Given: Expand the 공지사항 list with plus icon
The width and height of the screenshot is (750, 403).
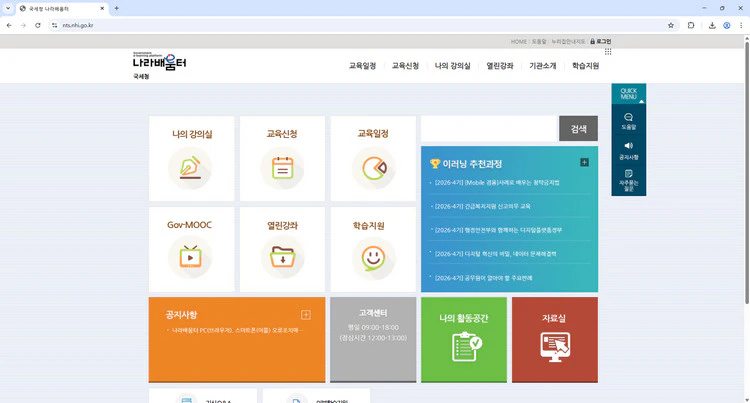Looking at the screenshot, I should [x=306, y=315].
